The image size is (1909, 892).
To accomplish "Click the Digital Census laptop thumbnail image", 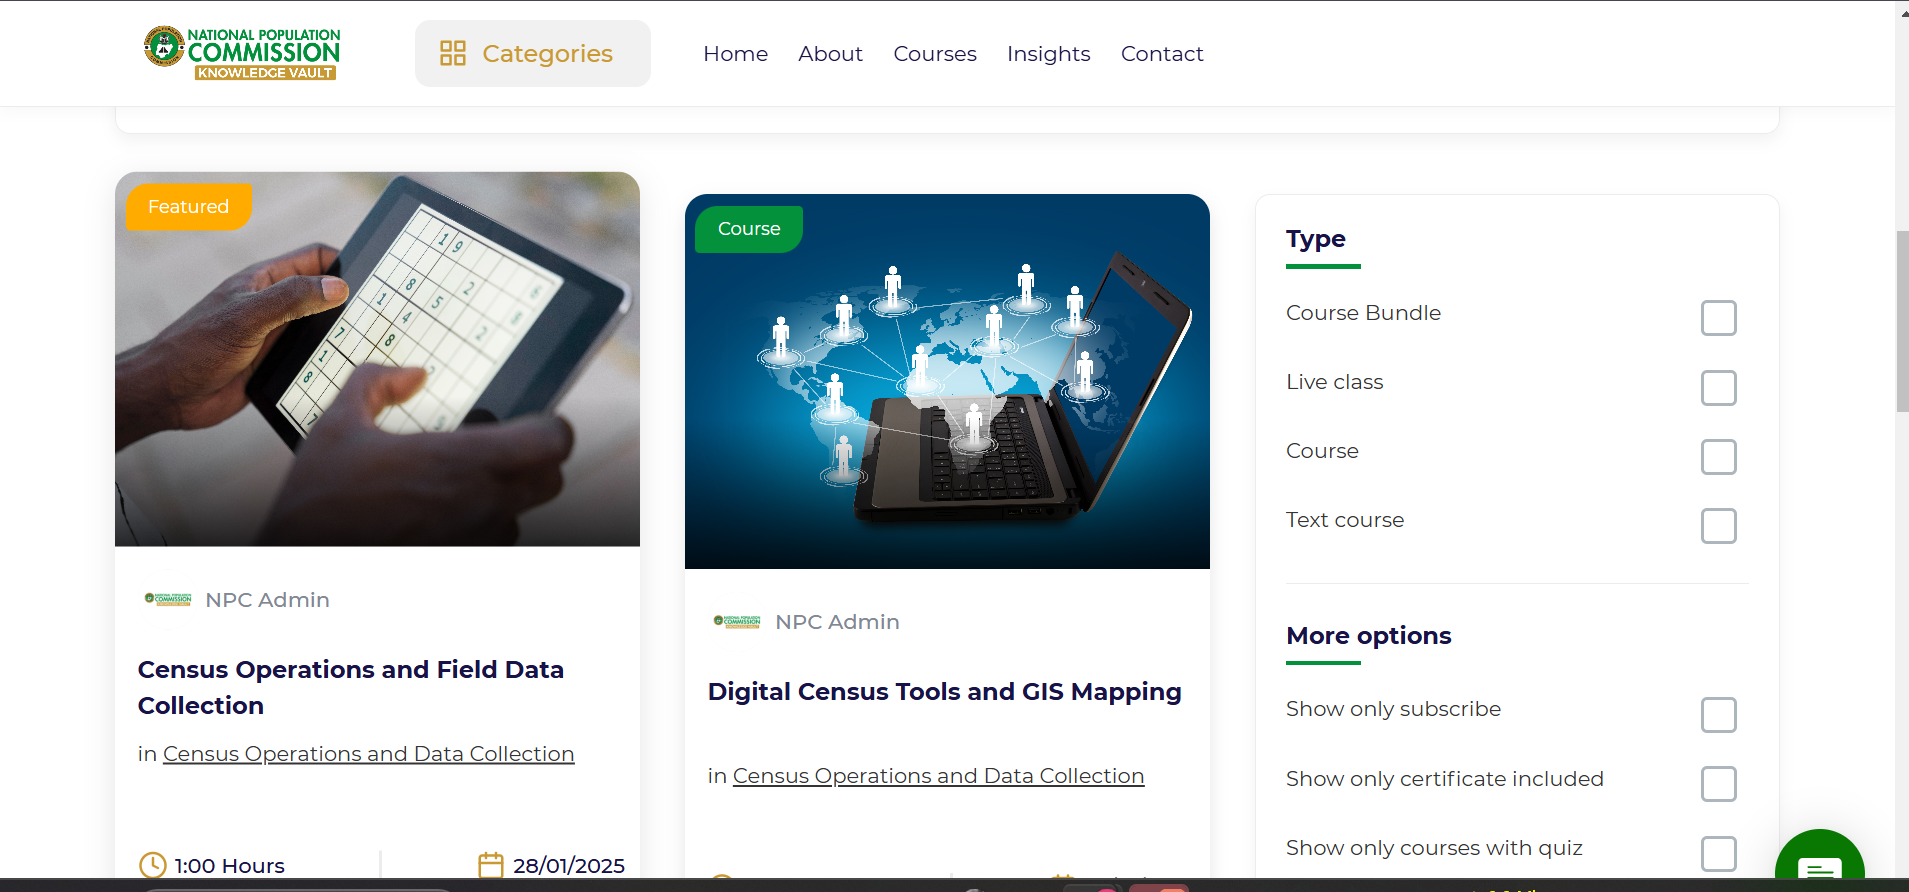I will tap(947, 381).
